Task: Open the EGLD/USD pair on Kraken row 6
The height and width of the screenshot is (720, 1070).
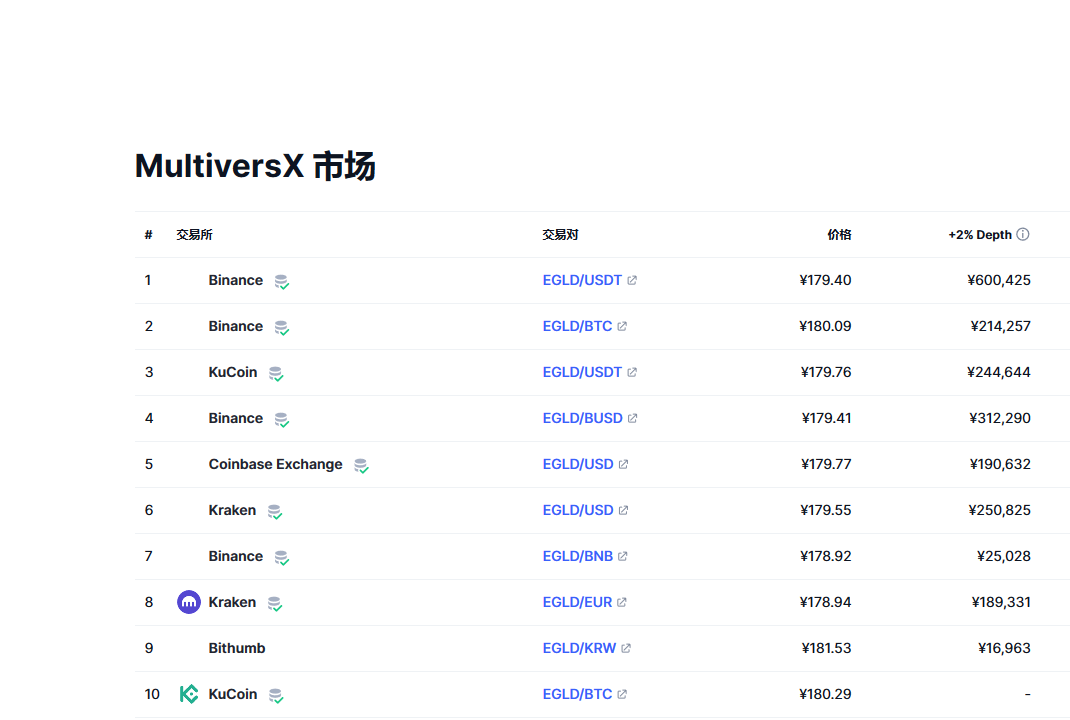Action: pos(578,510)
